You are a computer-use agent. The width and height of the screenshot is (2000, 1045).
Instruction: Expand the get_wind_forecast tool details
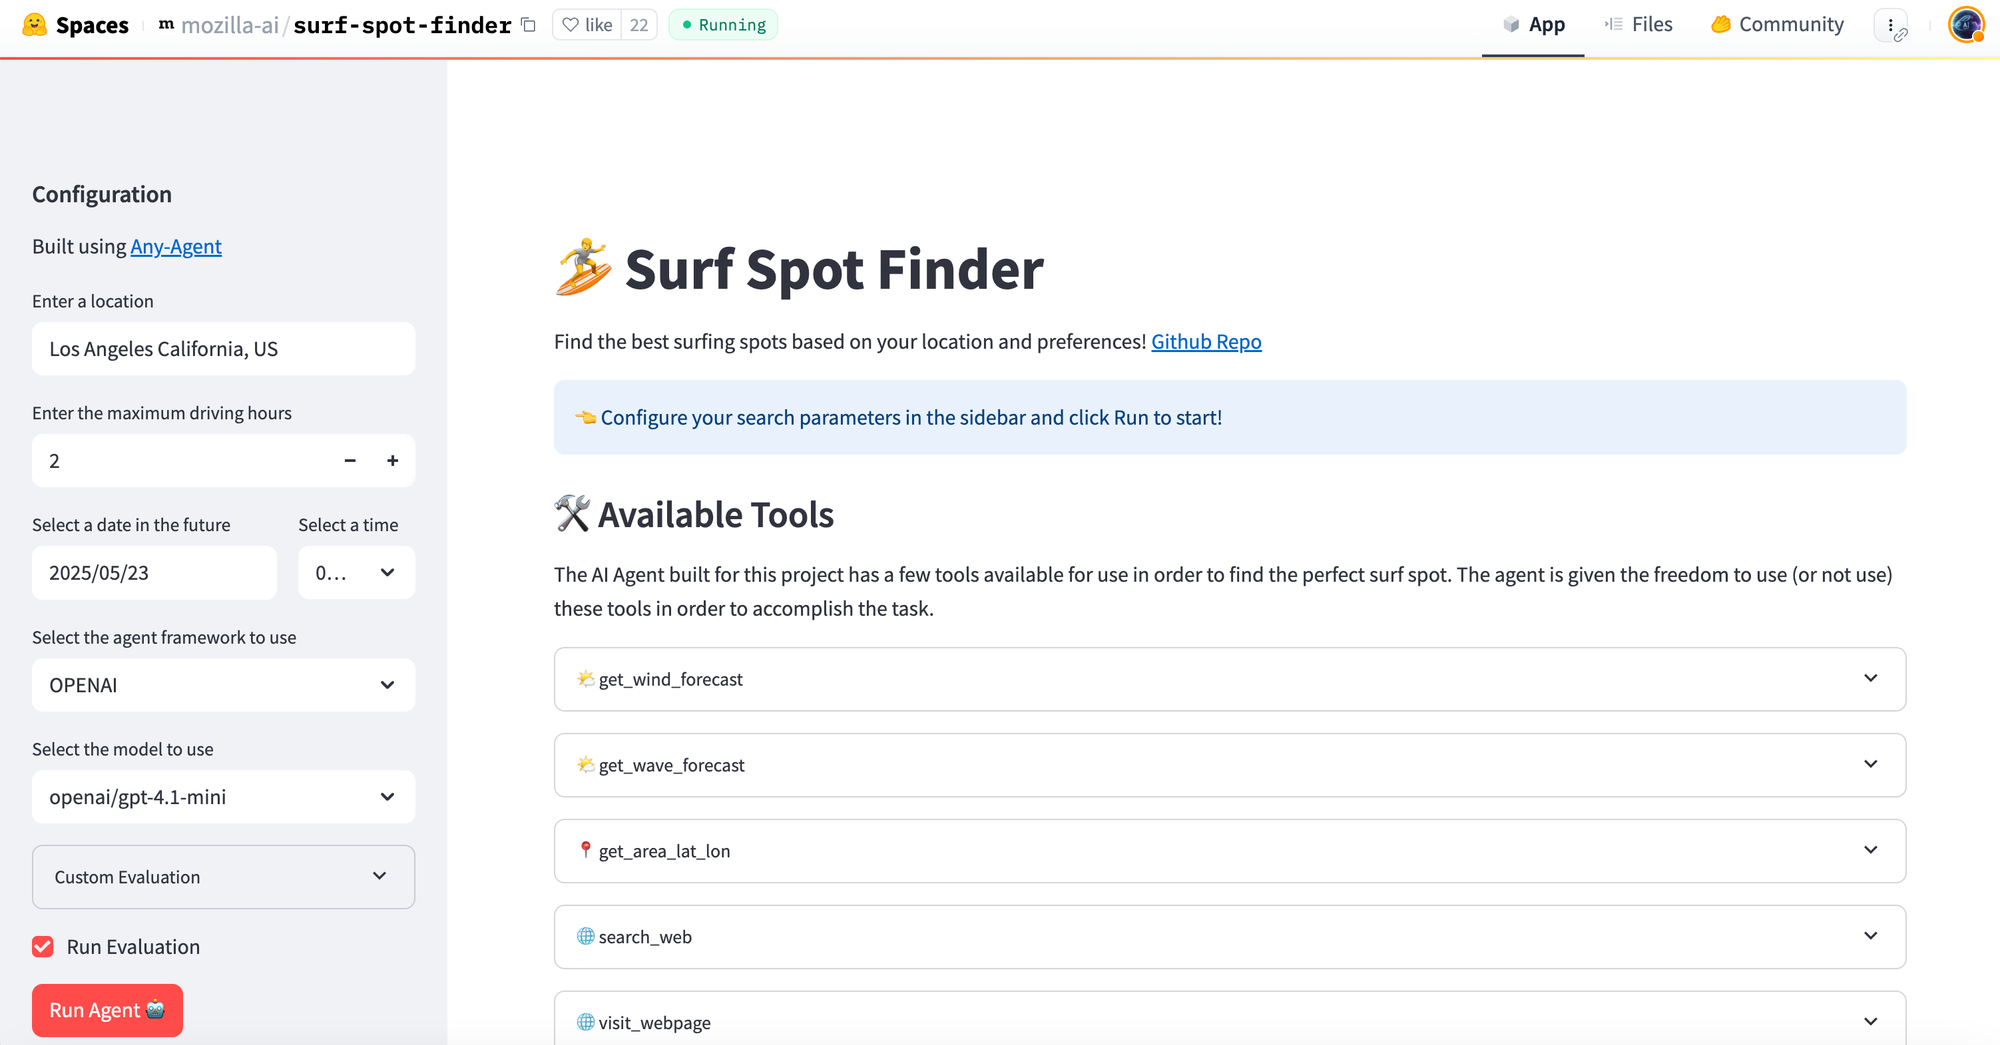click(x=1230, y=679)
